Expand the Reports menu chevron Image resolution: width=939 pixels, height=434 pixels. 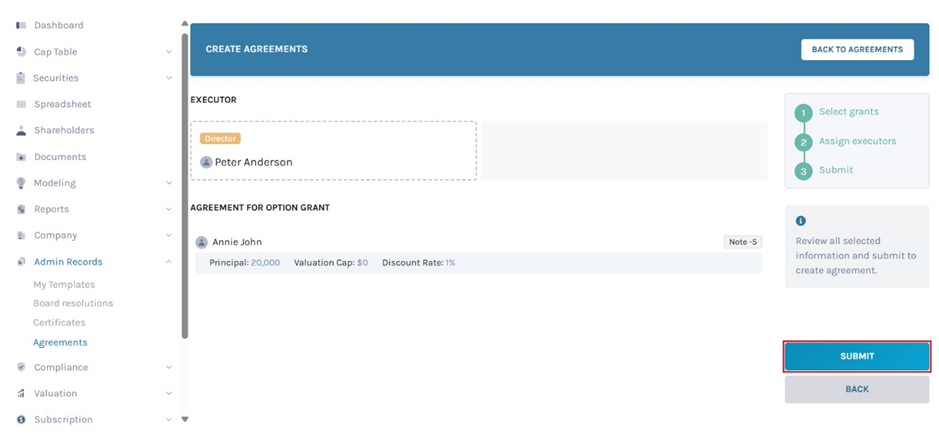click(x=169, y=209)
